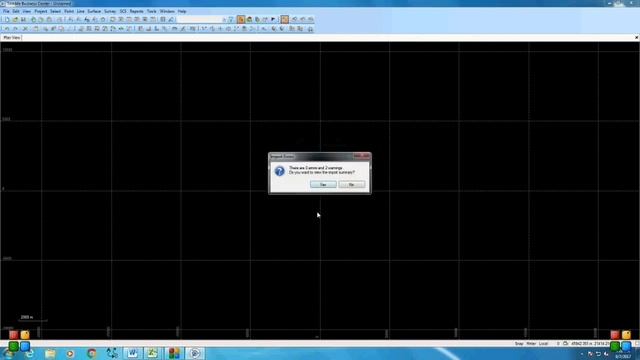Open Windows Media Player from taskbar
Image resolution: width=640 pixels, height=360 pixels.
(70, 353)
